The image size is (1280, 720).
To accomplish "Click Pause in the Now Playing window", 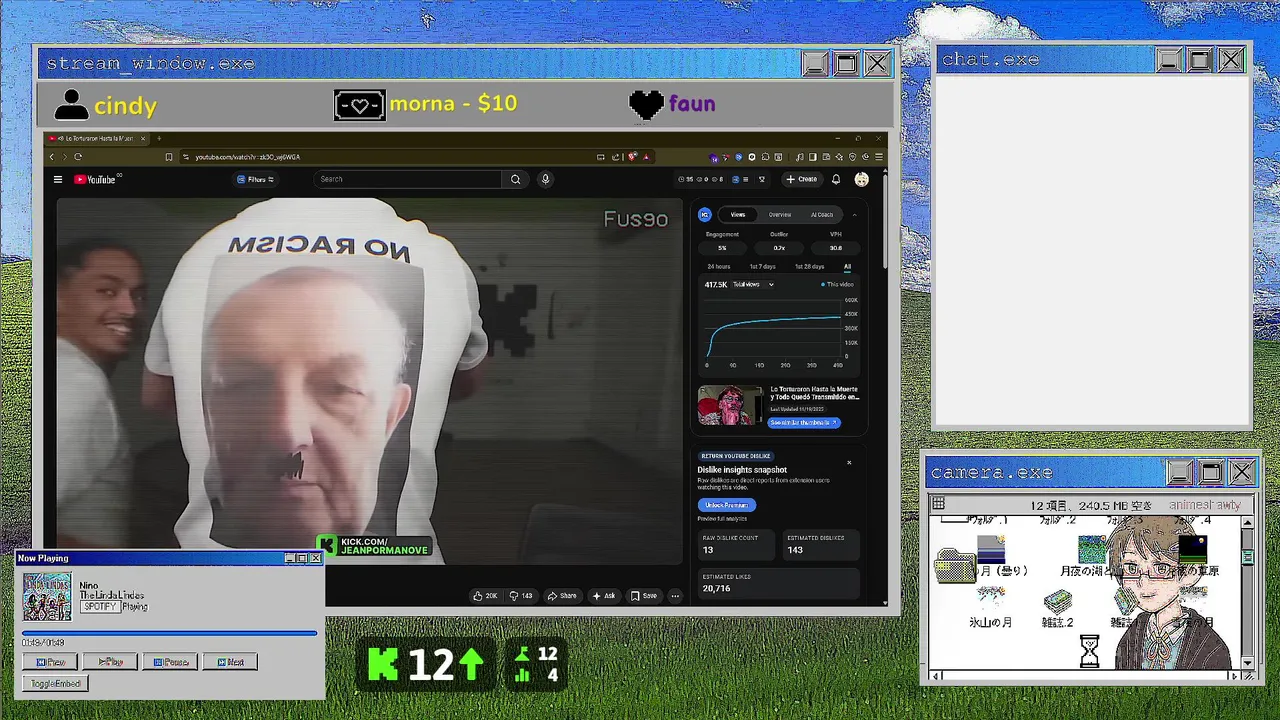I will coord(170,662).
